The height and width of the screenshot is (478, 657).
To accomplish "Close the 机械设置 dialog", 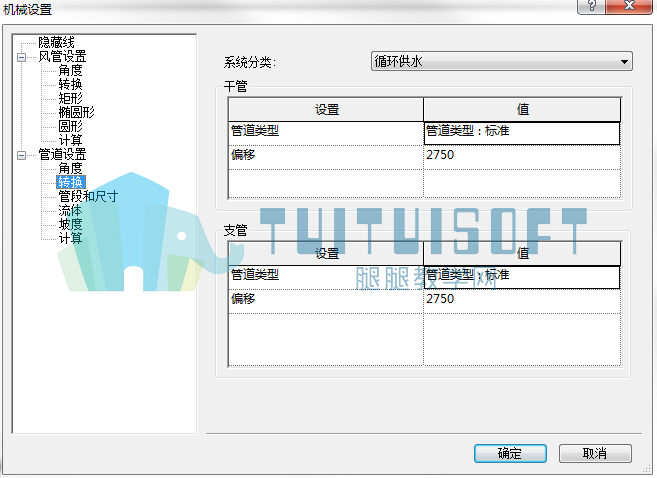I will click(629, 6).
